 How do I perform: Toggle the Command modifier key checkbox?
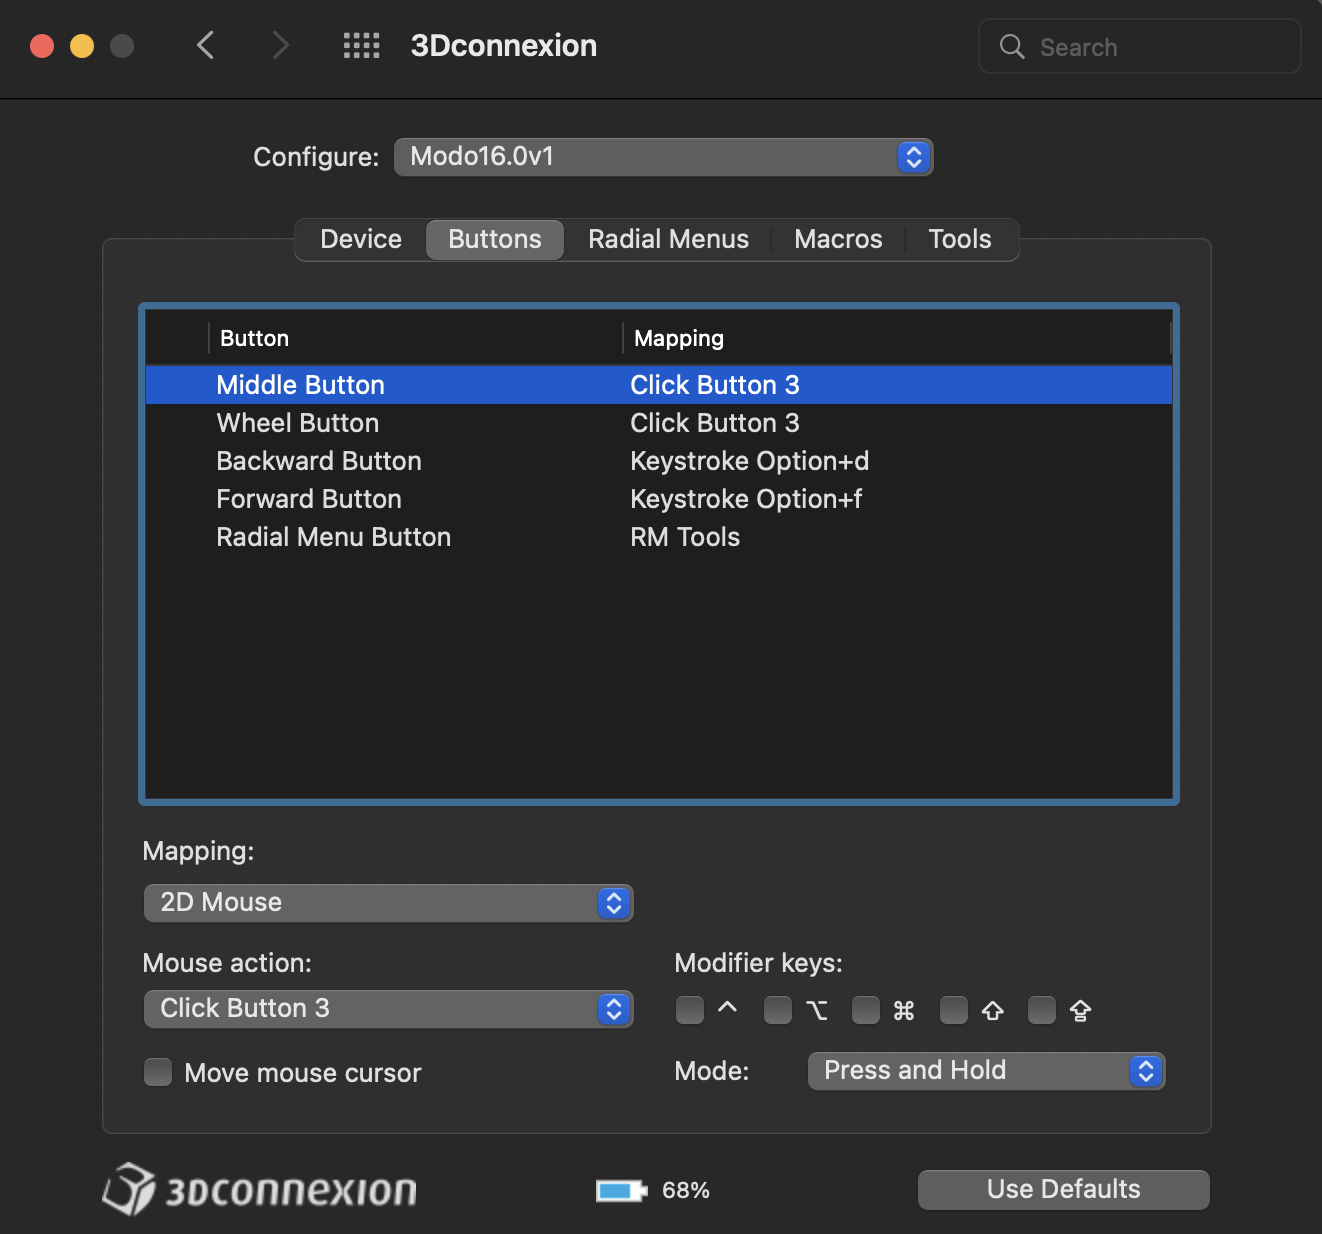coord(866,1010)
